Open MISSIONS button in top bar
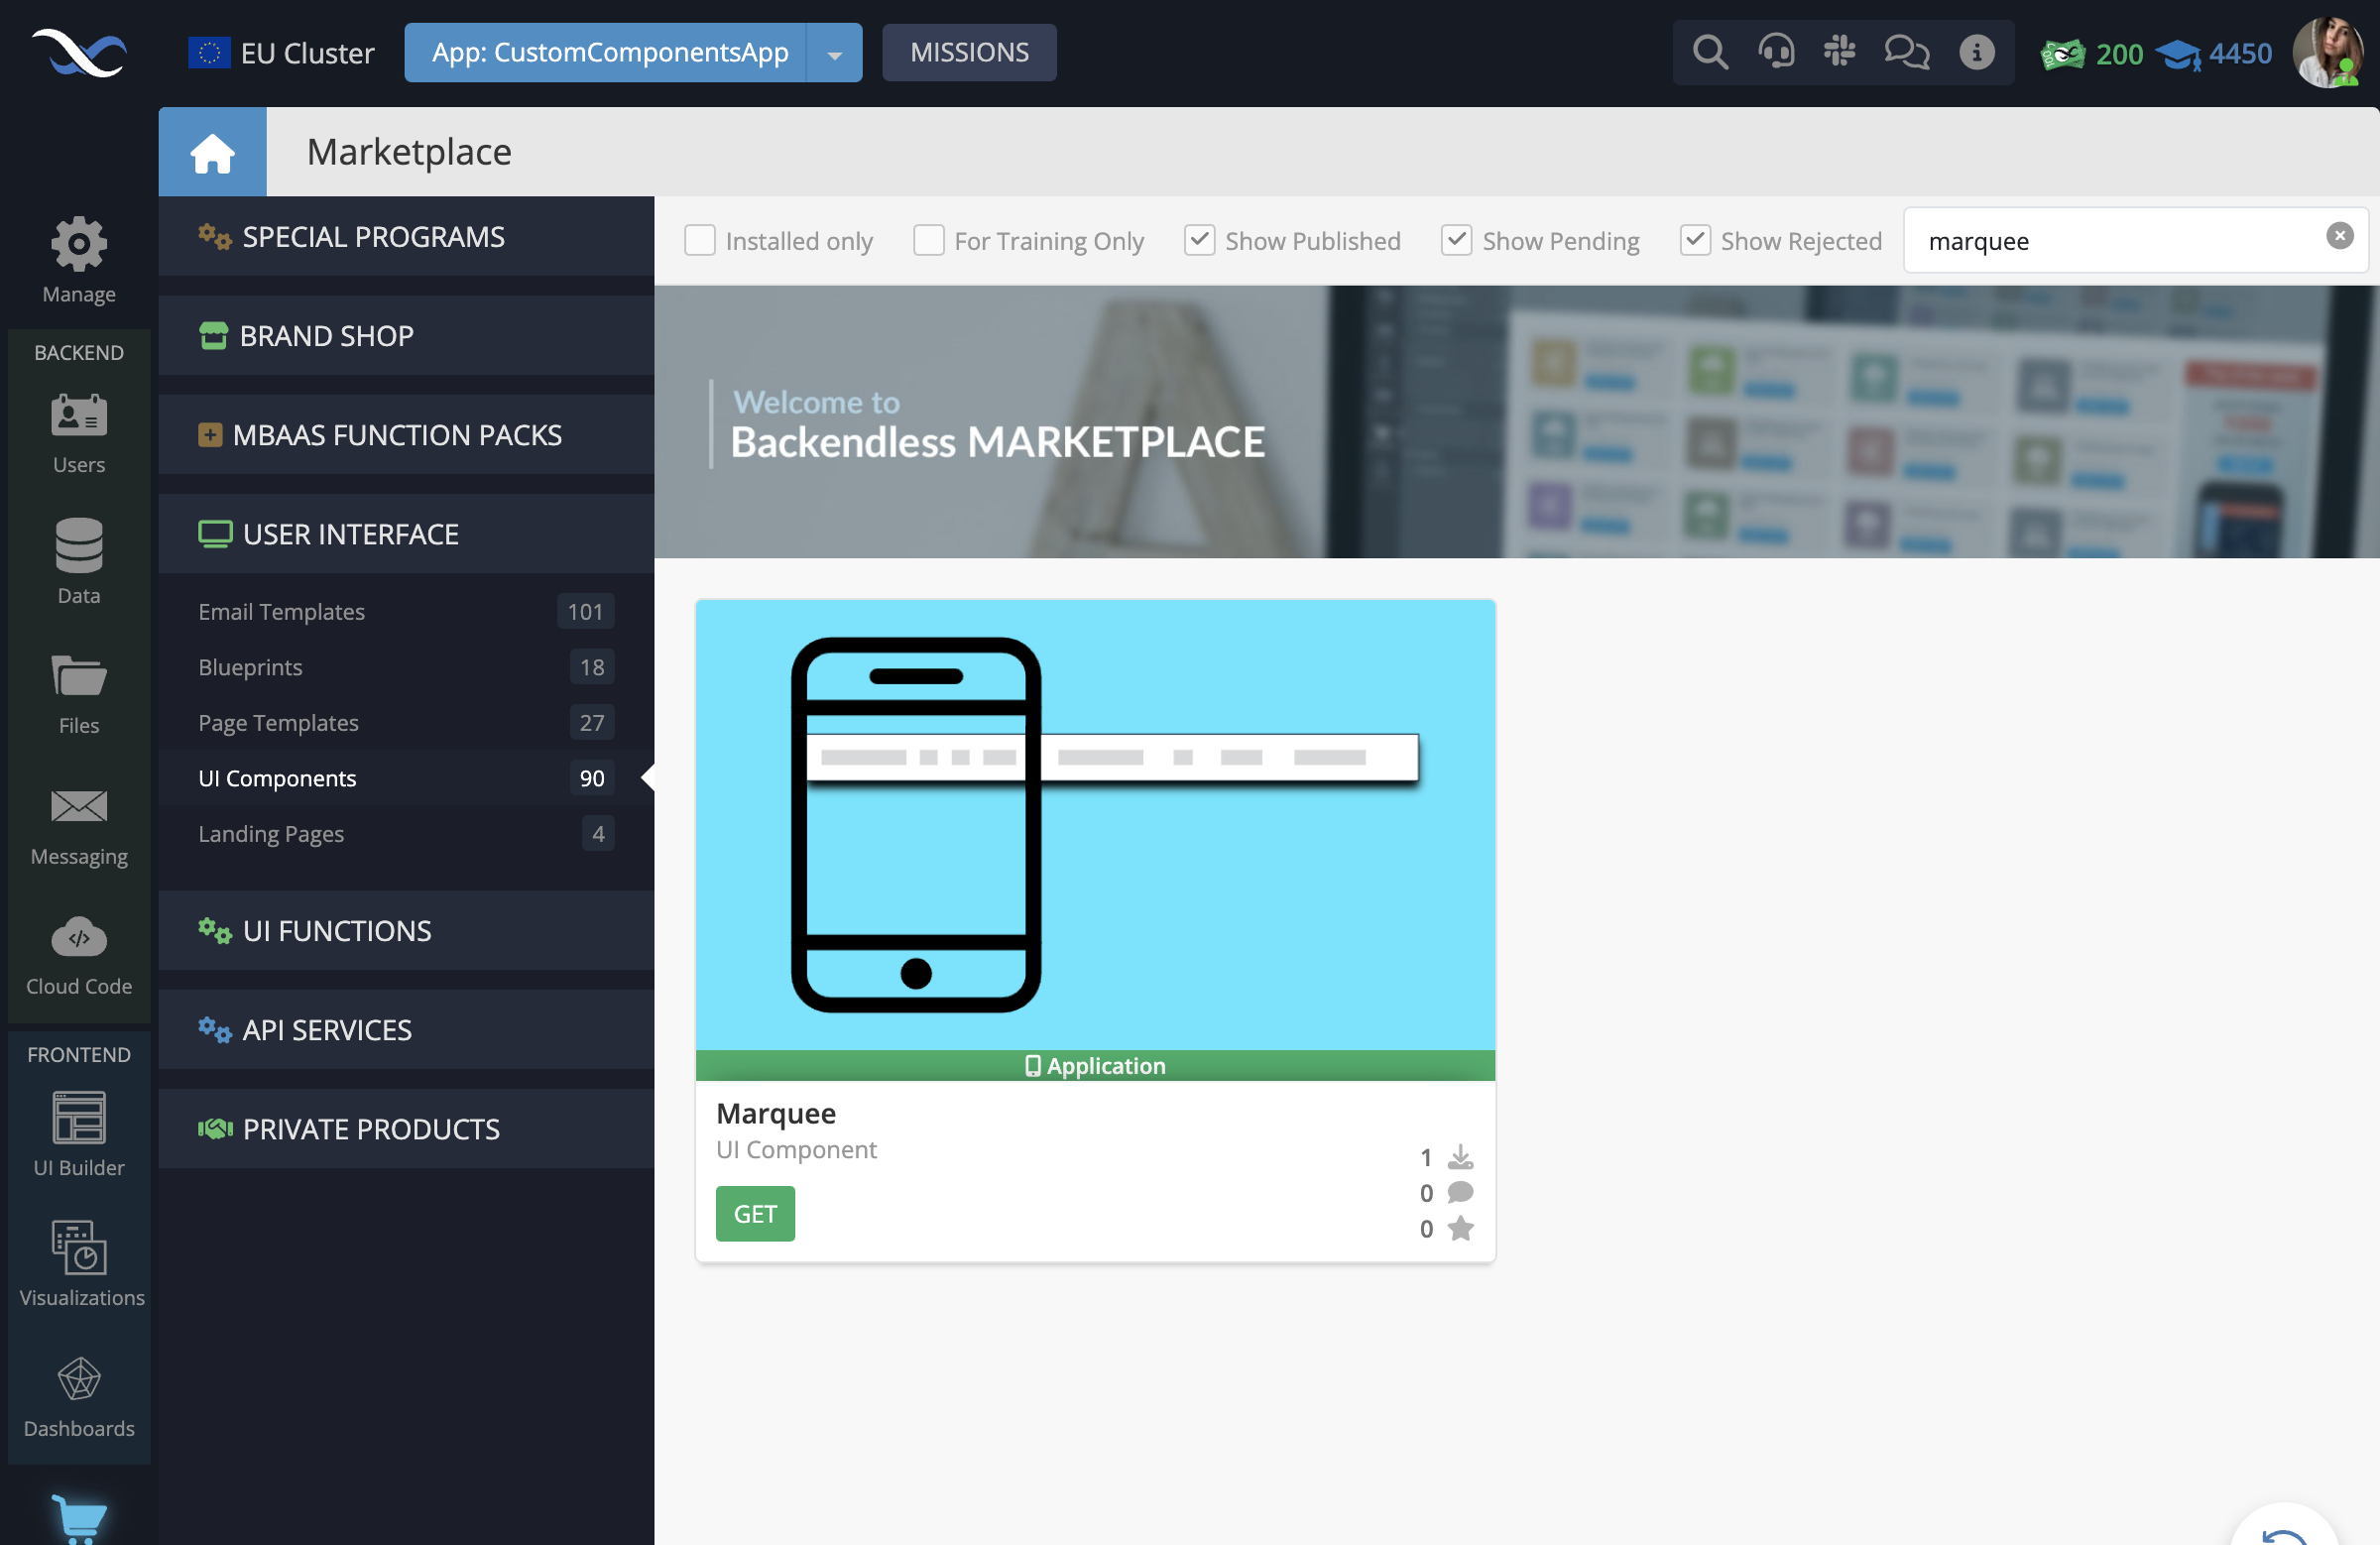This screenshot has width=2380, height=1545. click(970, 51)
